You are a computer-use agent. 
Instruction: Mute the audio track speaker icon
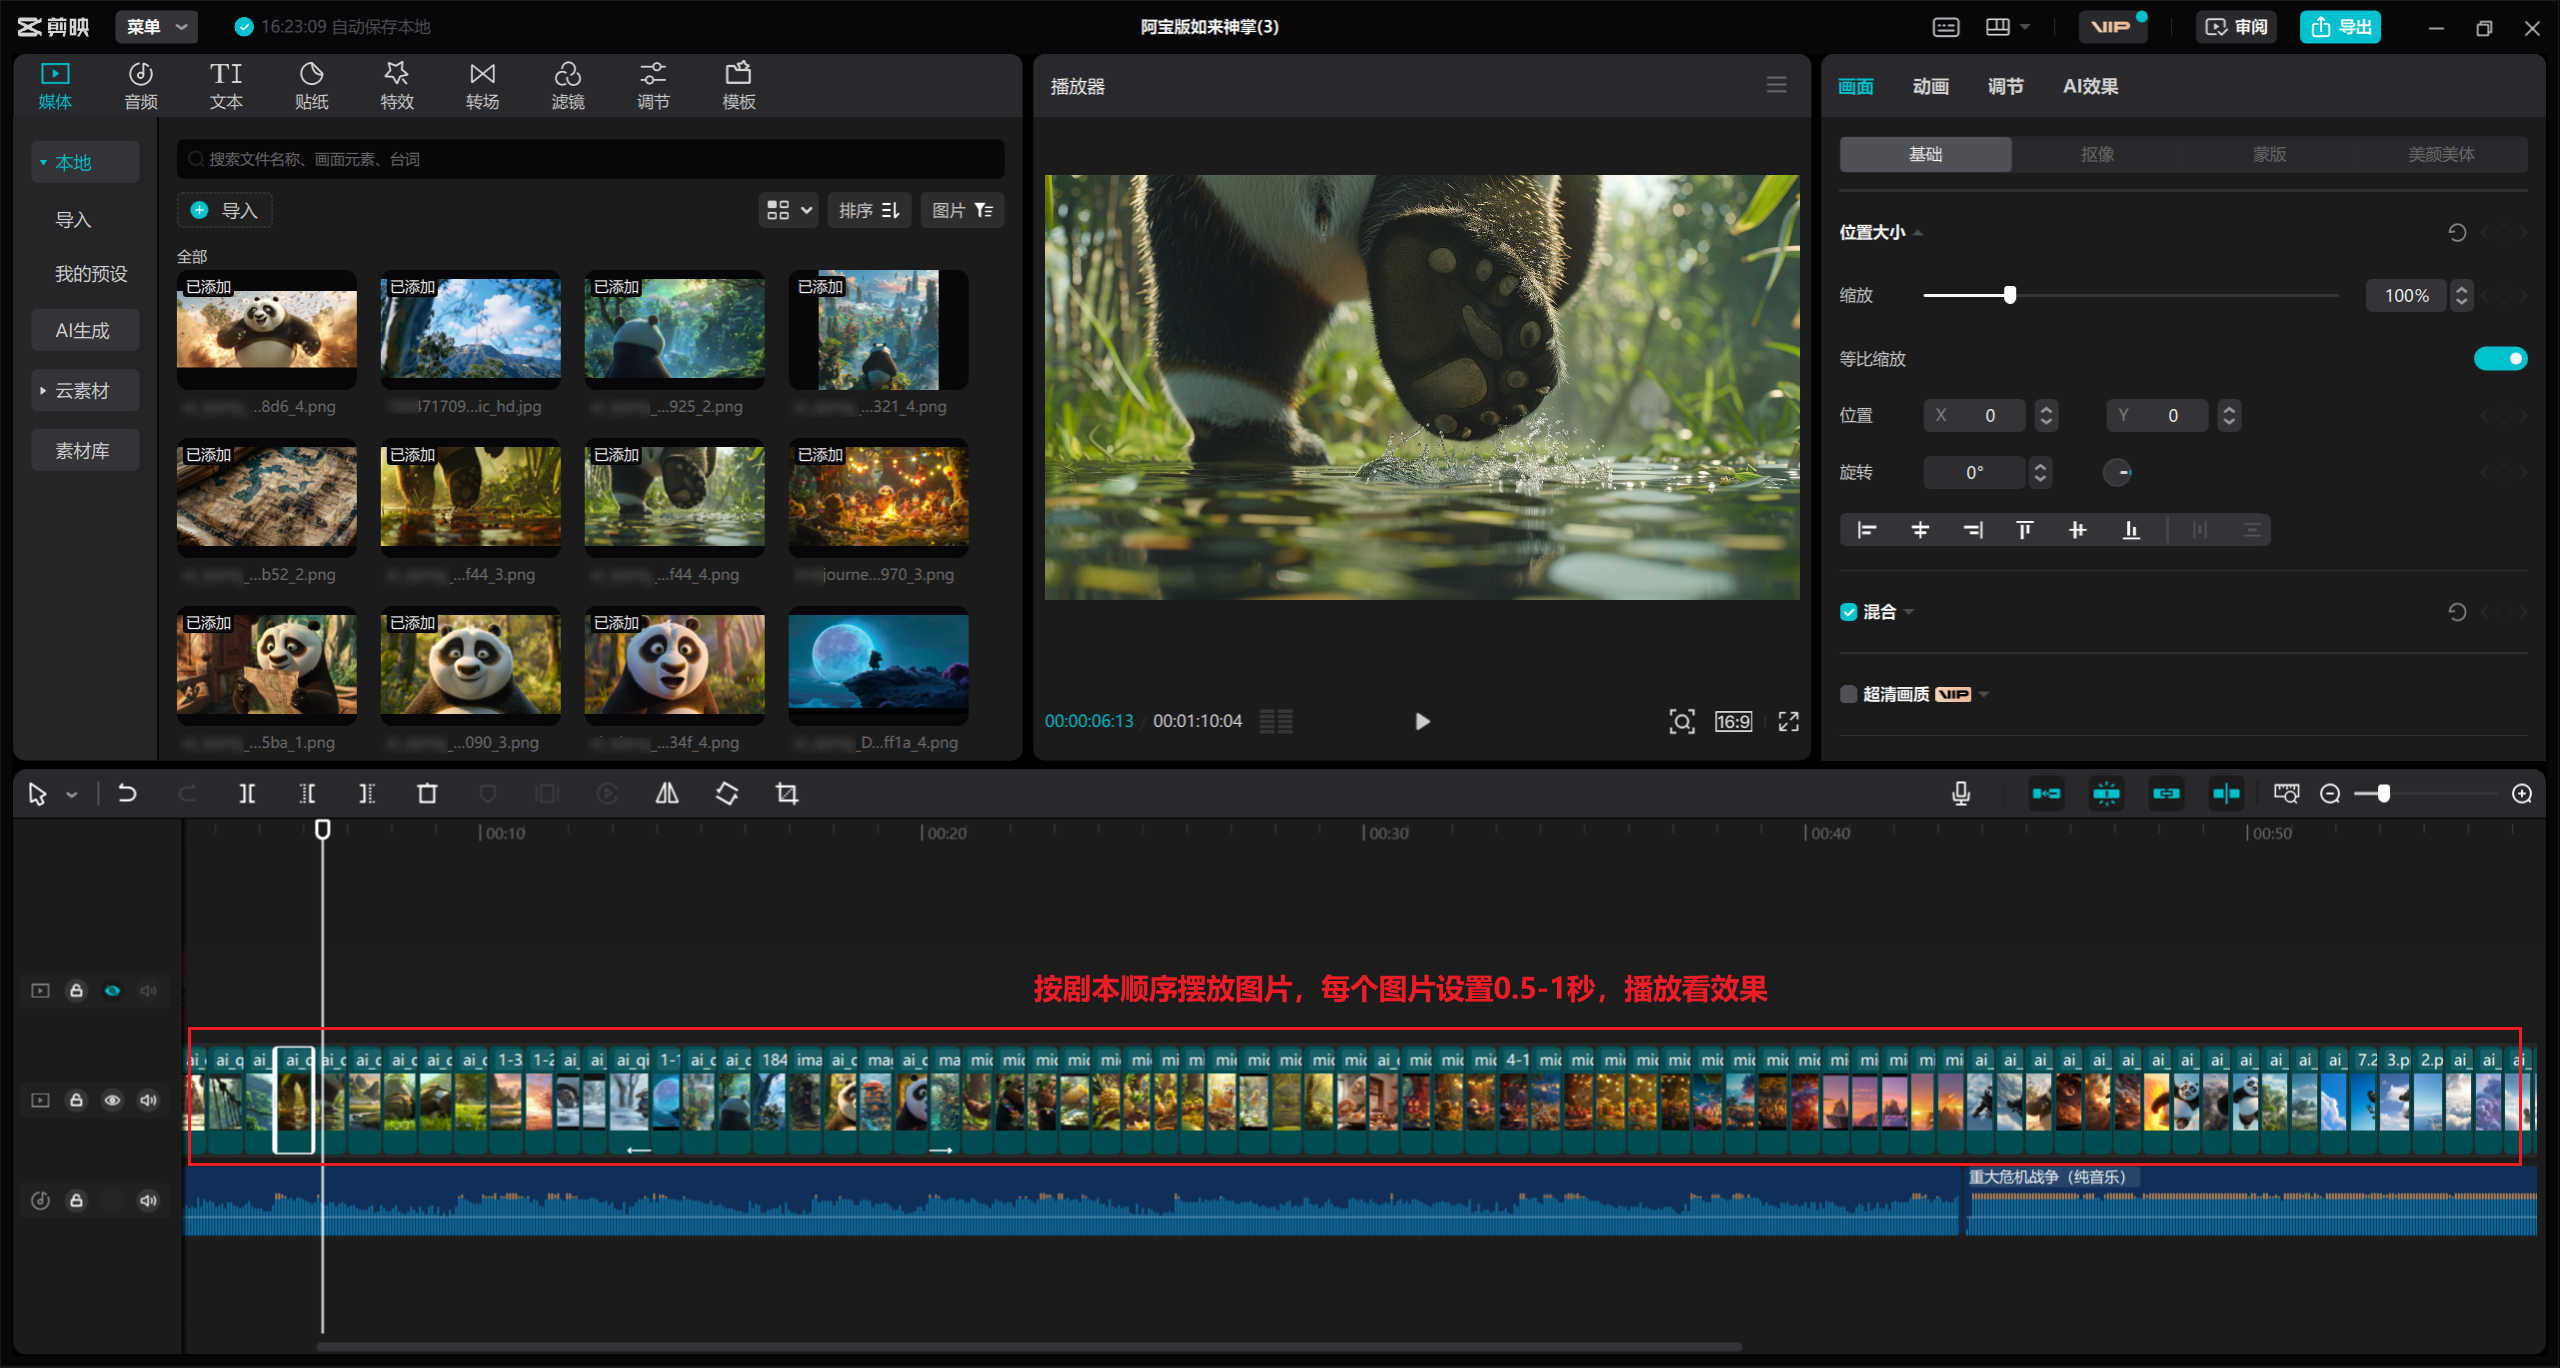pos(148,1201)
